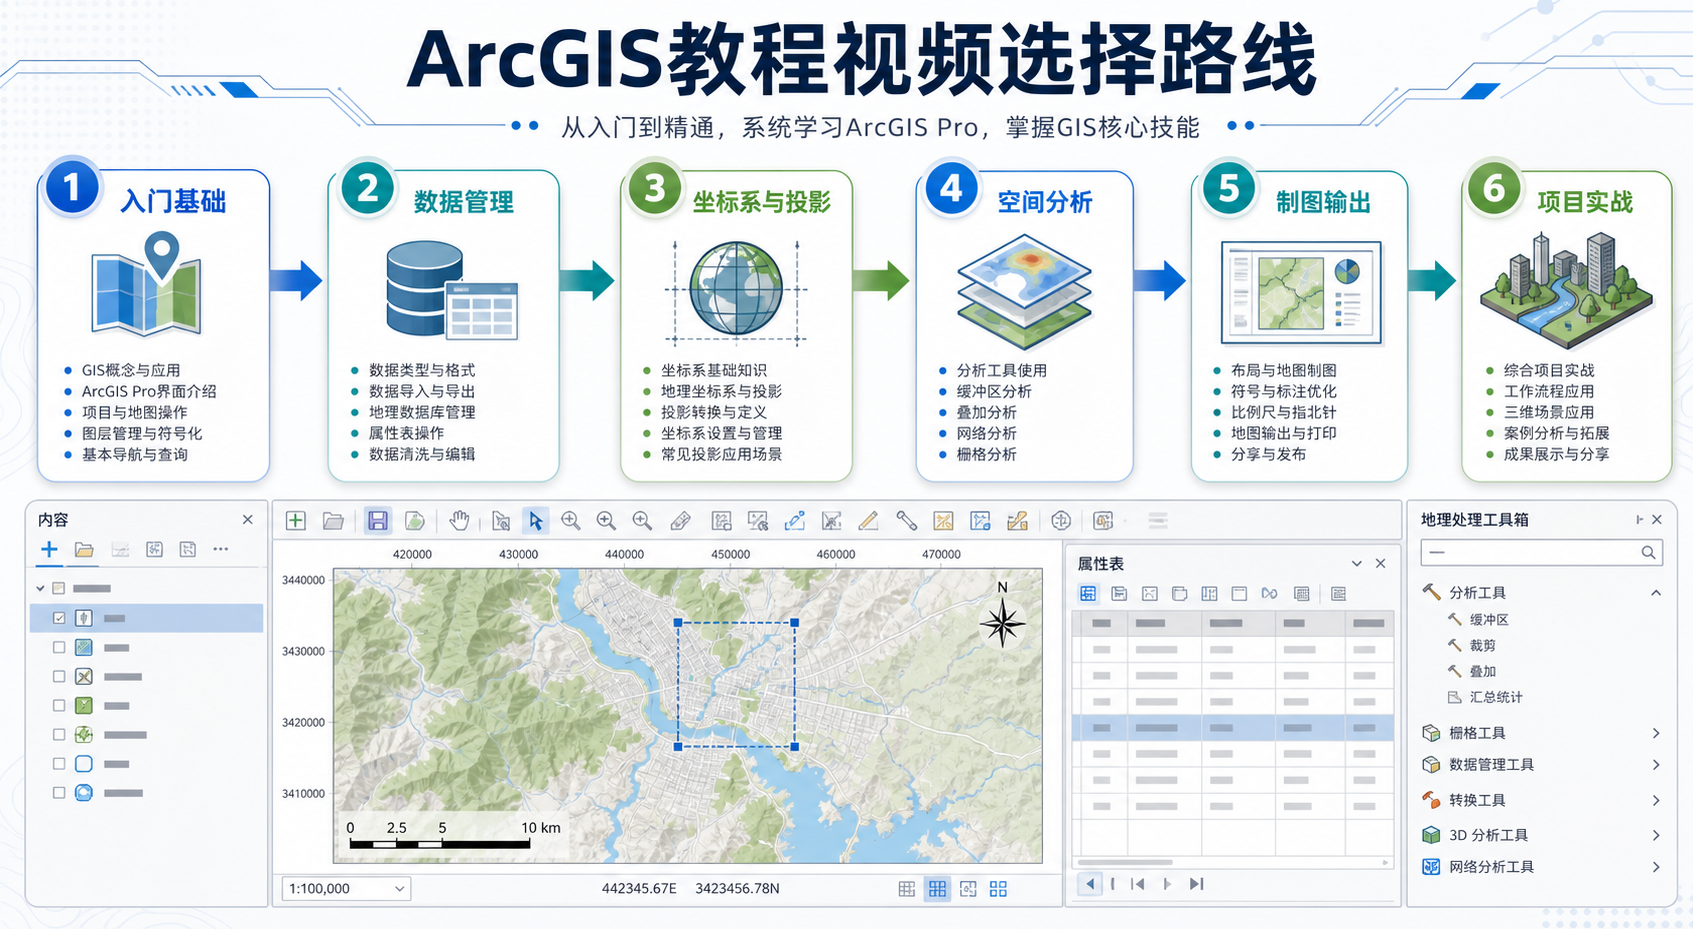Close the 内容 panel
Image resolution: width=1693 pixels, height=929 pixels.
click(x=248, y=520)
